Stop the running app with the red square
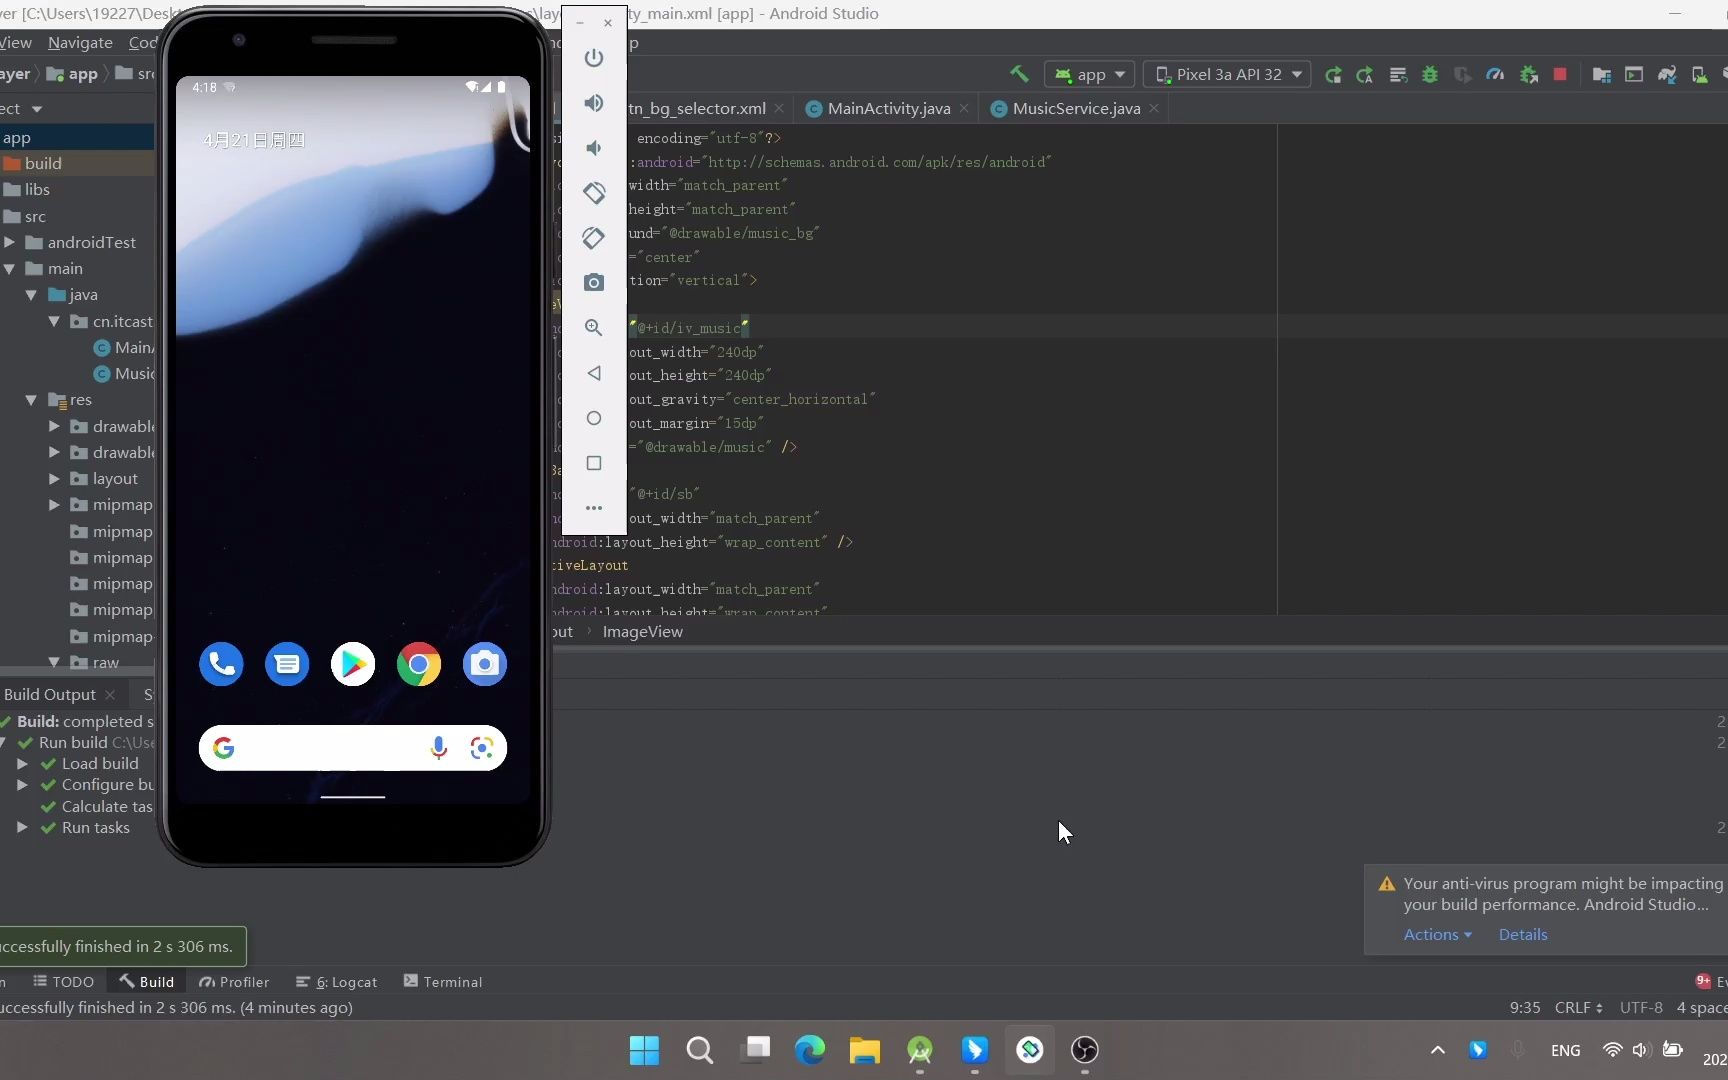 click(1560, 74)
